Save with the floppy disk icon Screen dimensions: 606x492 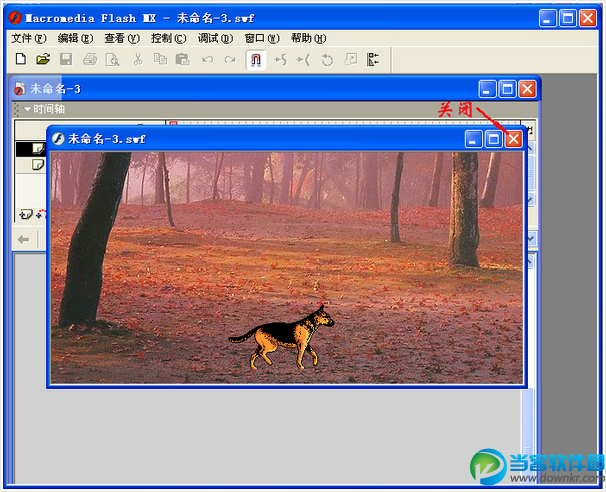click(x=66, y=59)
